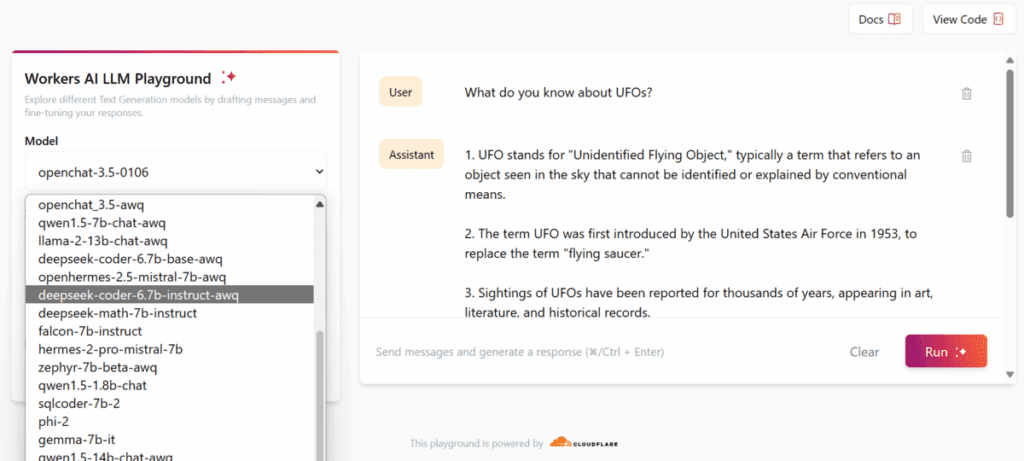1024x461 pixels.
Task: Pick gemma-7b-it model
Action: click(x=169, y=439)
